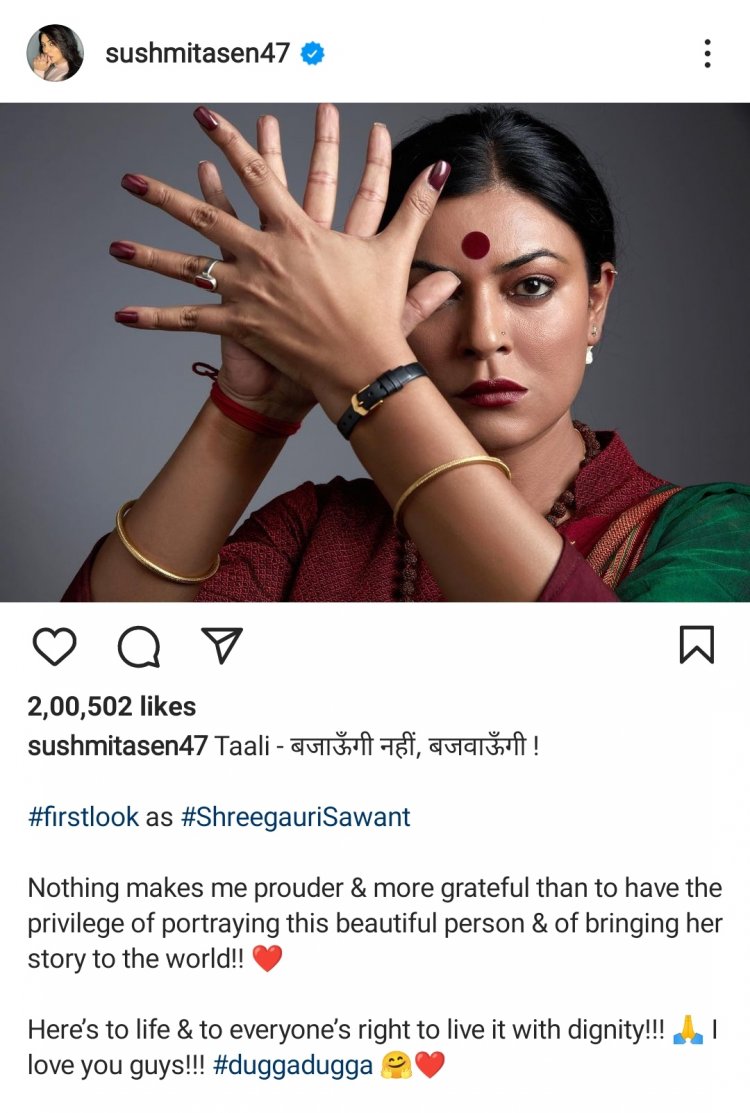
Task: Tap the blue verified badge
Action: [313, 53]
